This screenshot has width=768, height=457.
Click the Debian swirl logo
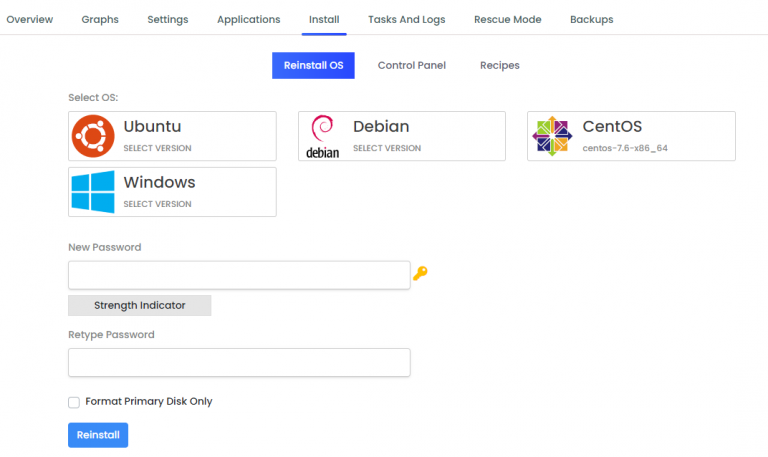point(322,136)
